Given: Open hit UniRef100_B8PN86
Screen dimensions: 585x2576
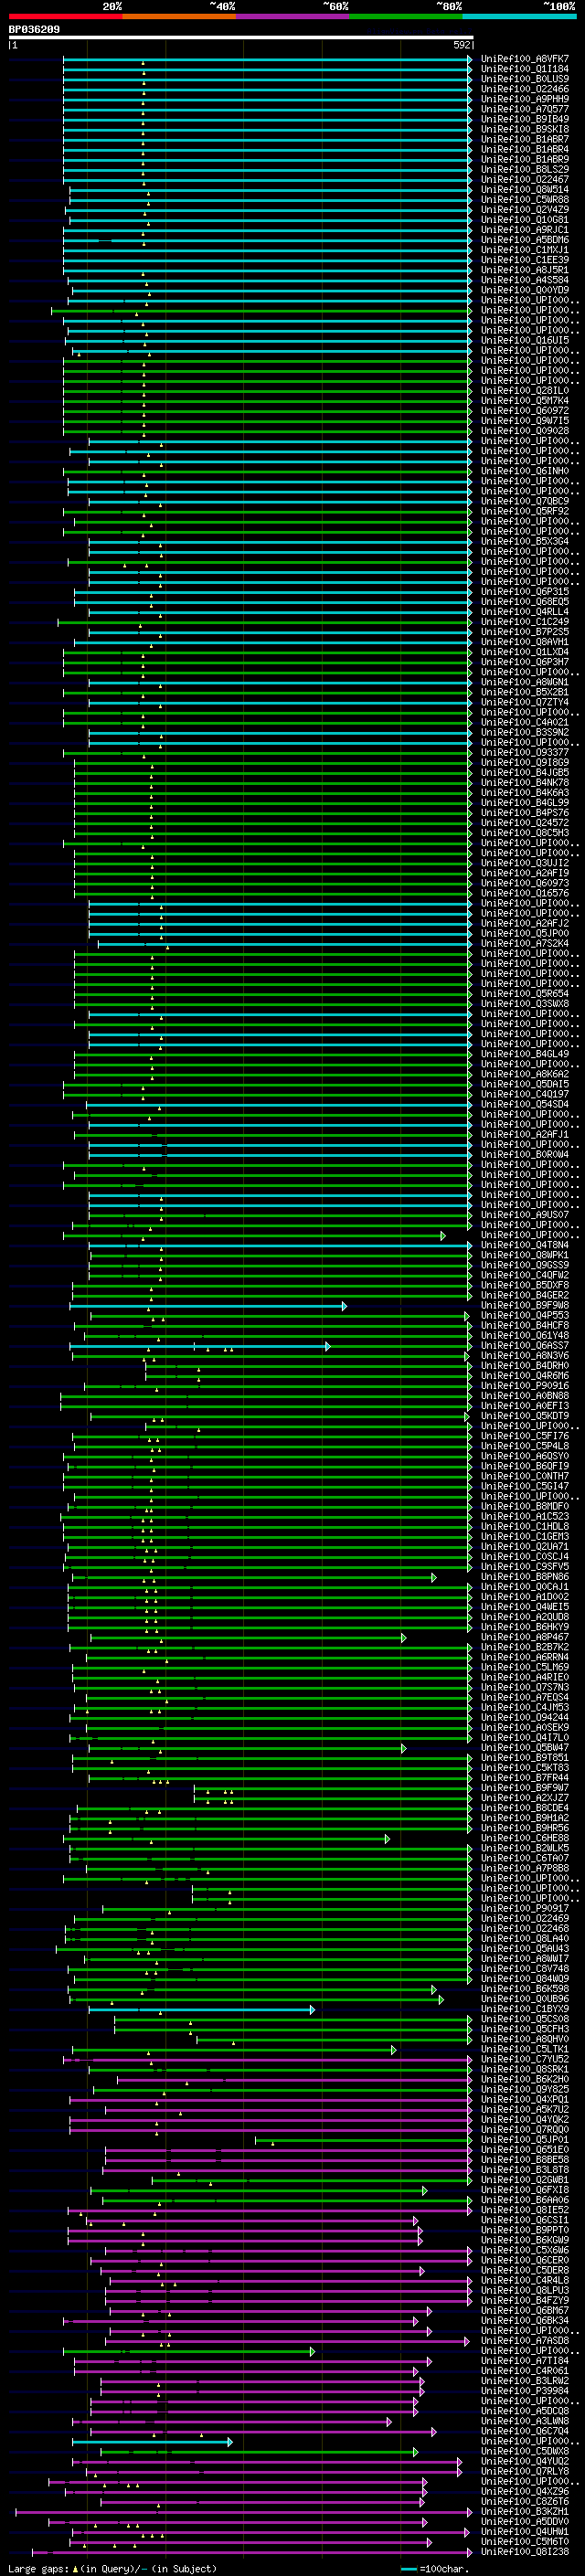Looking at the screenshot, I should (x=525, y=1577).
